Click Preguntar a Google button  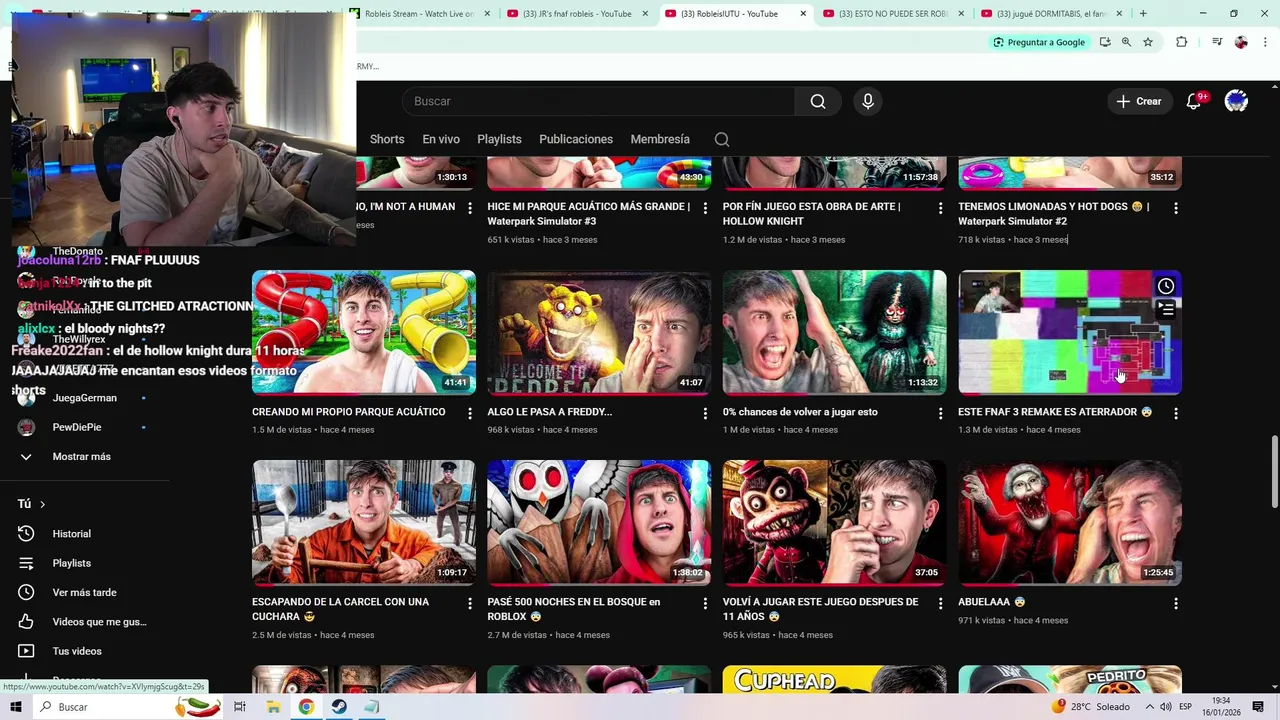coord(1039,42)
